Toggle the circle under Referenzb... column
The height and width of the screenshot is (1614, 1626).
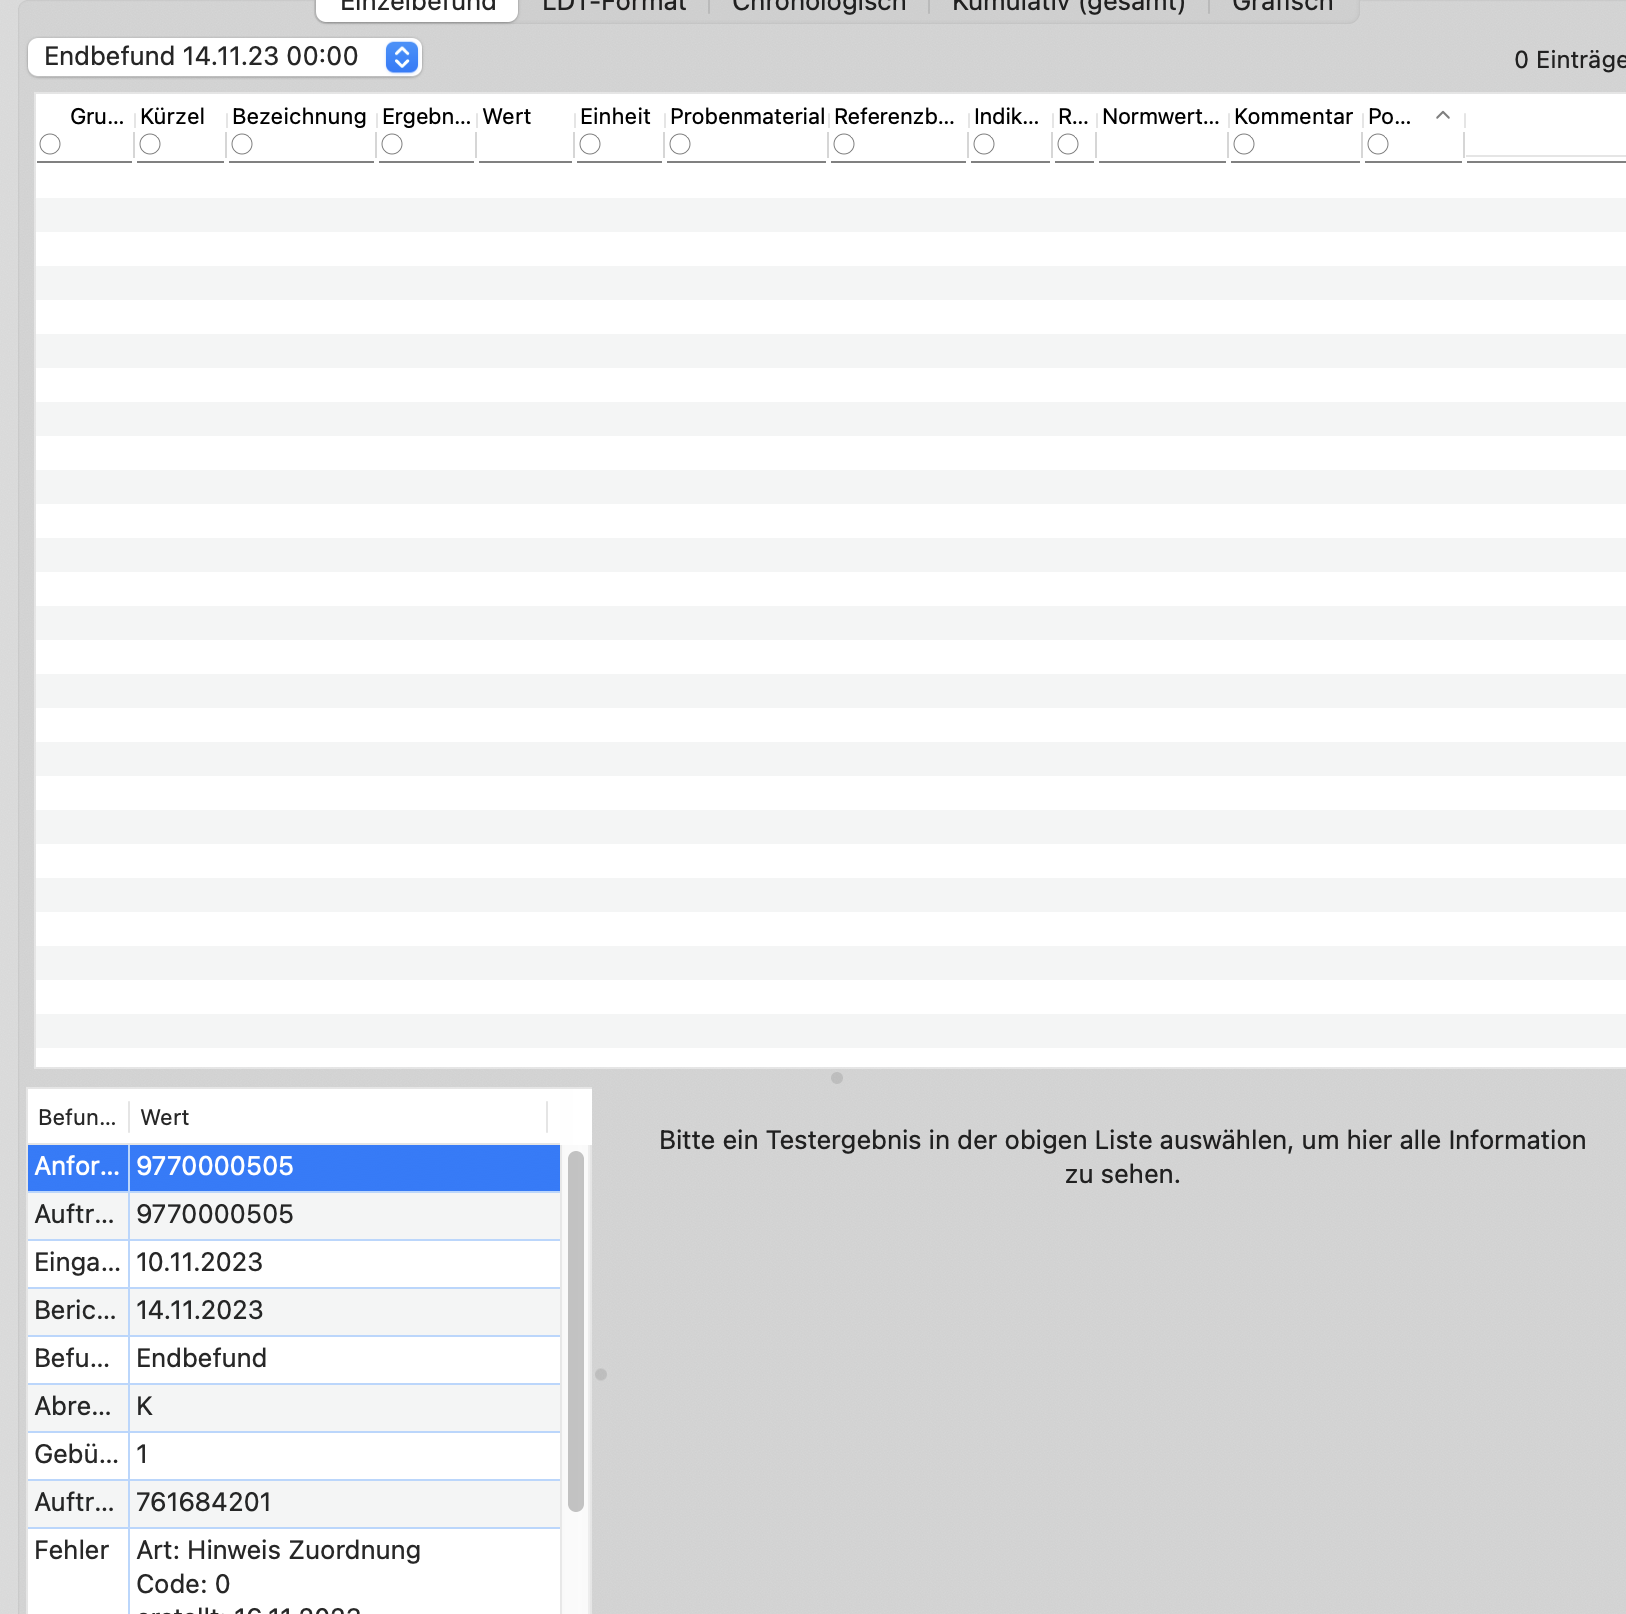coord(844,145)
